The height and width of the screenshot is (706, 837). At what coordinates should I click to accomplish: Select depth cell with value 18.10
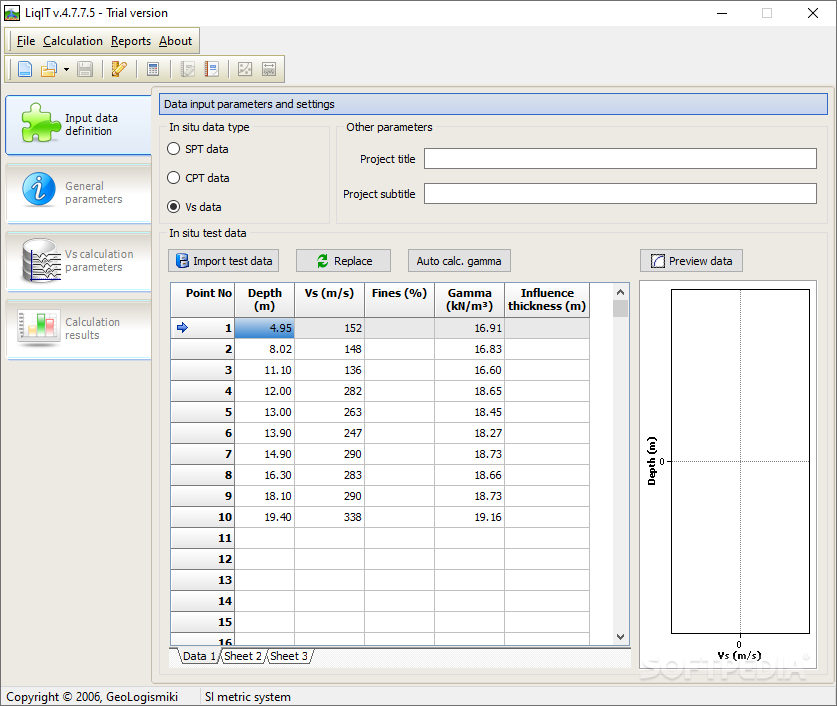click(265, 496)
